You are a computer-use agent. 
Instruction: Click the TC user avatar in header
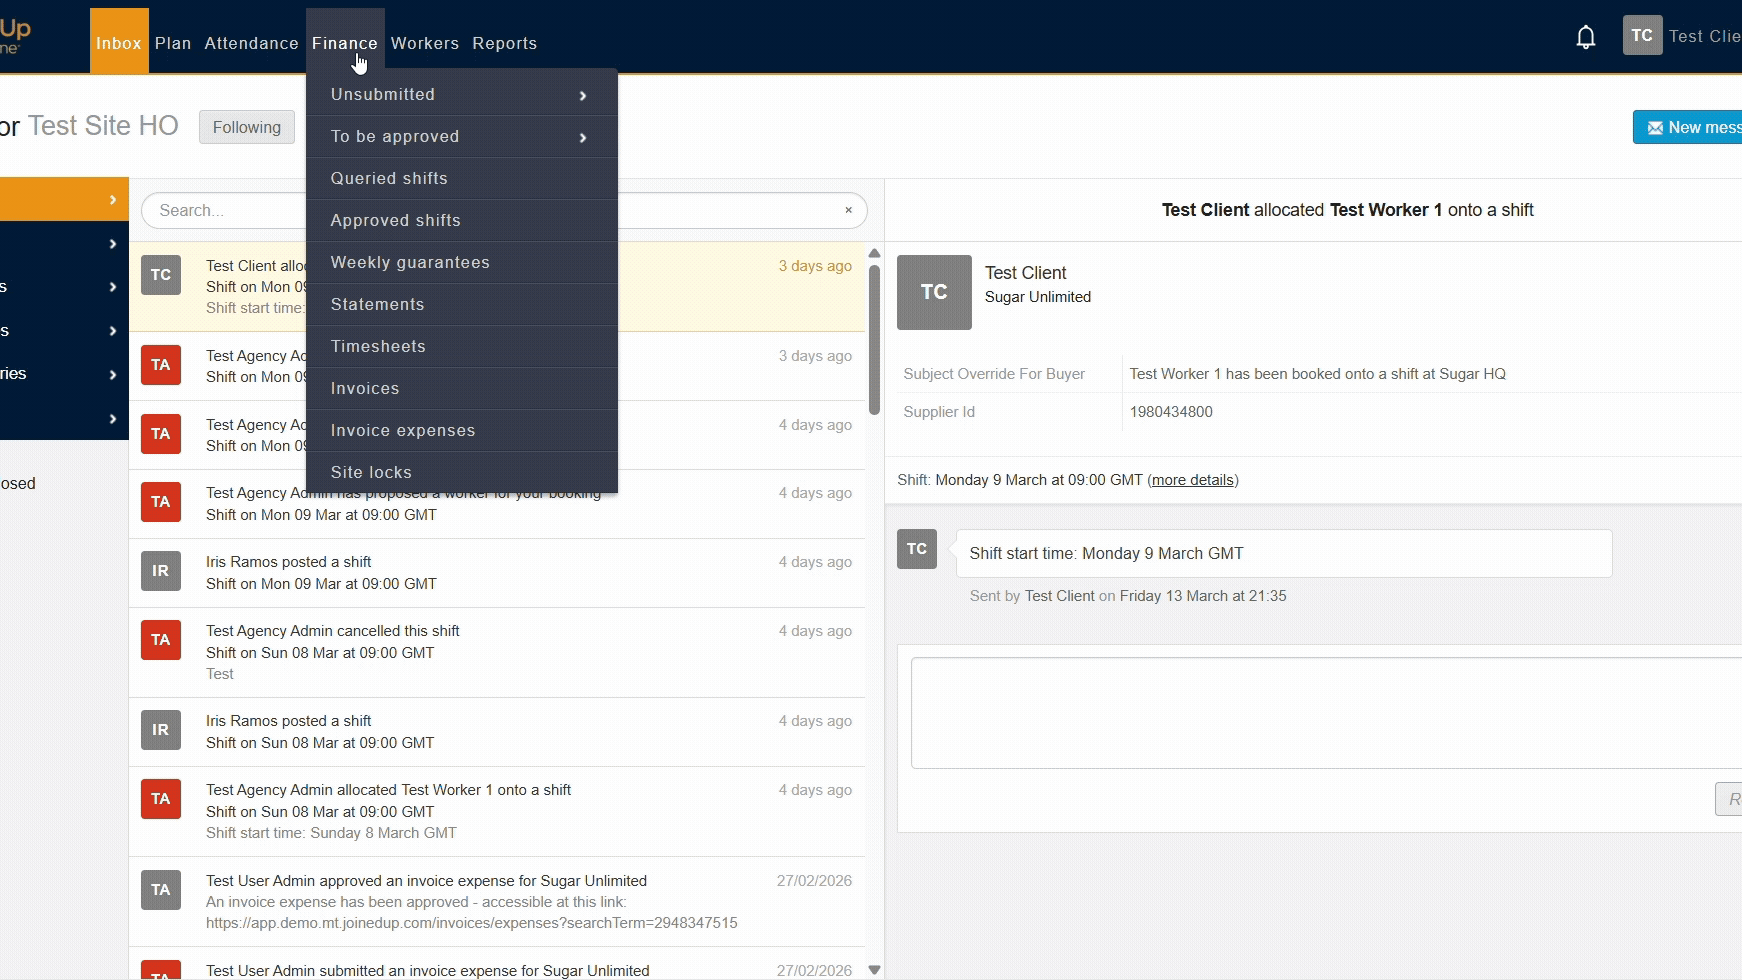coord(1642,36)
